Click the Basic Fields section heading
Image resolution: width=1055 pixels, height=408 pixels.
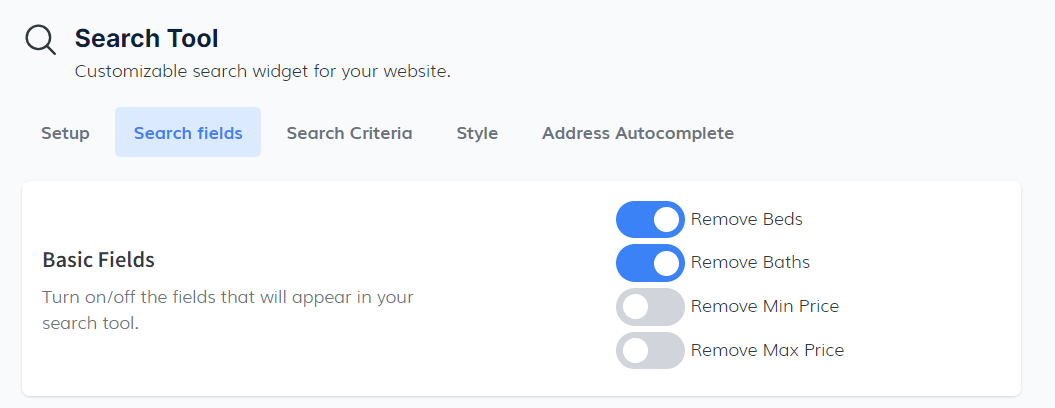pos(98,260)
